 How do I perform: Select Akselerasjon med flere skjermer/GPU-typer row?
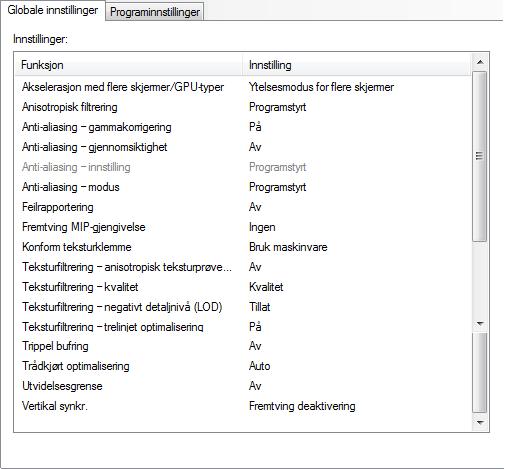point(123,87)
